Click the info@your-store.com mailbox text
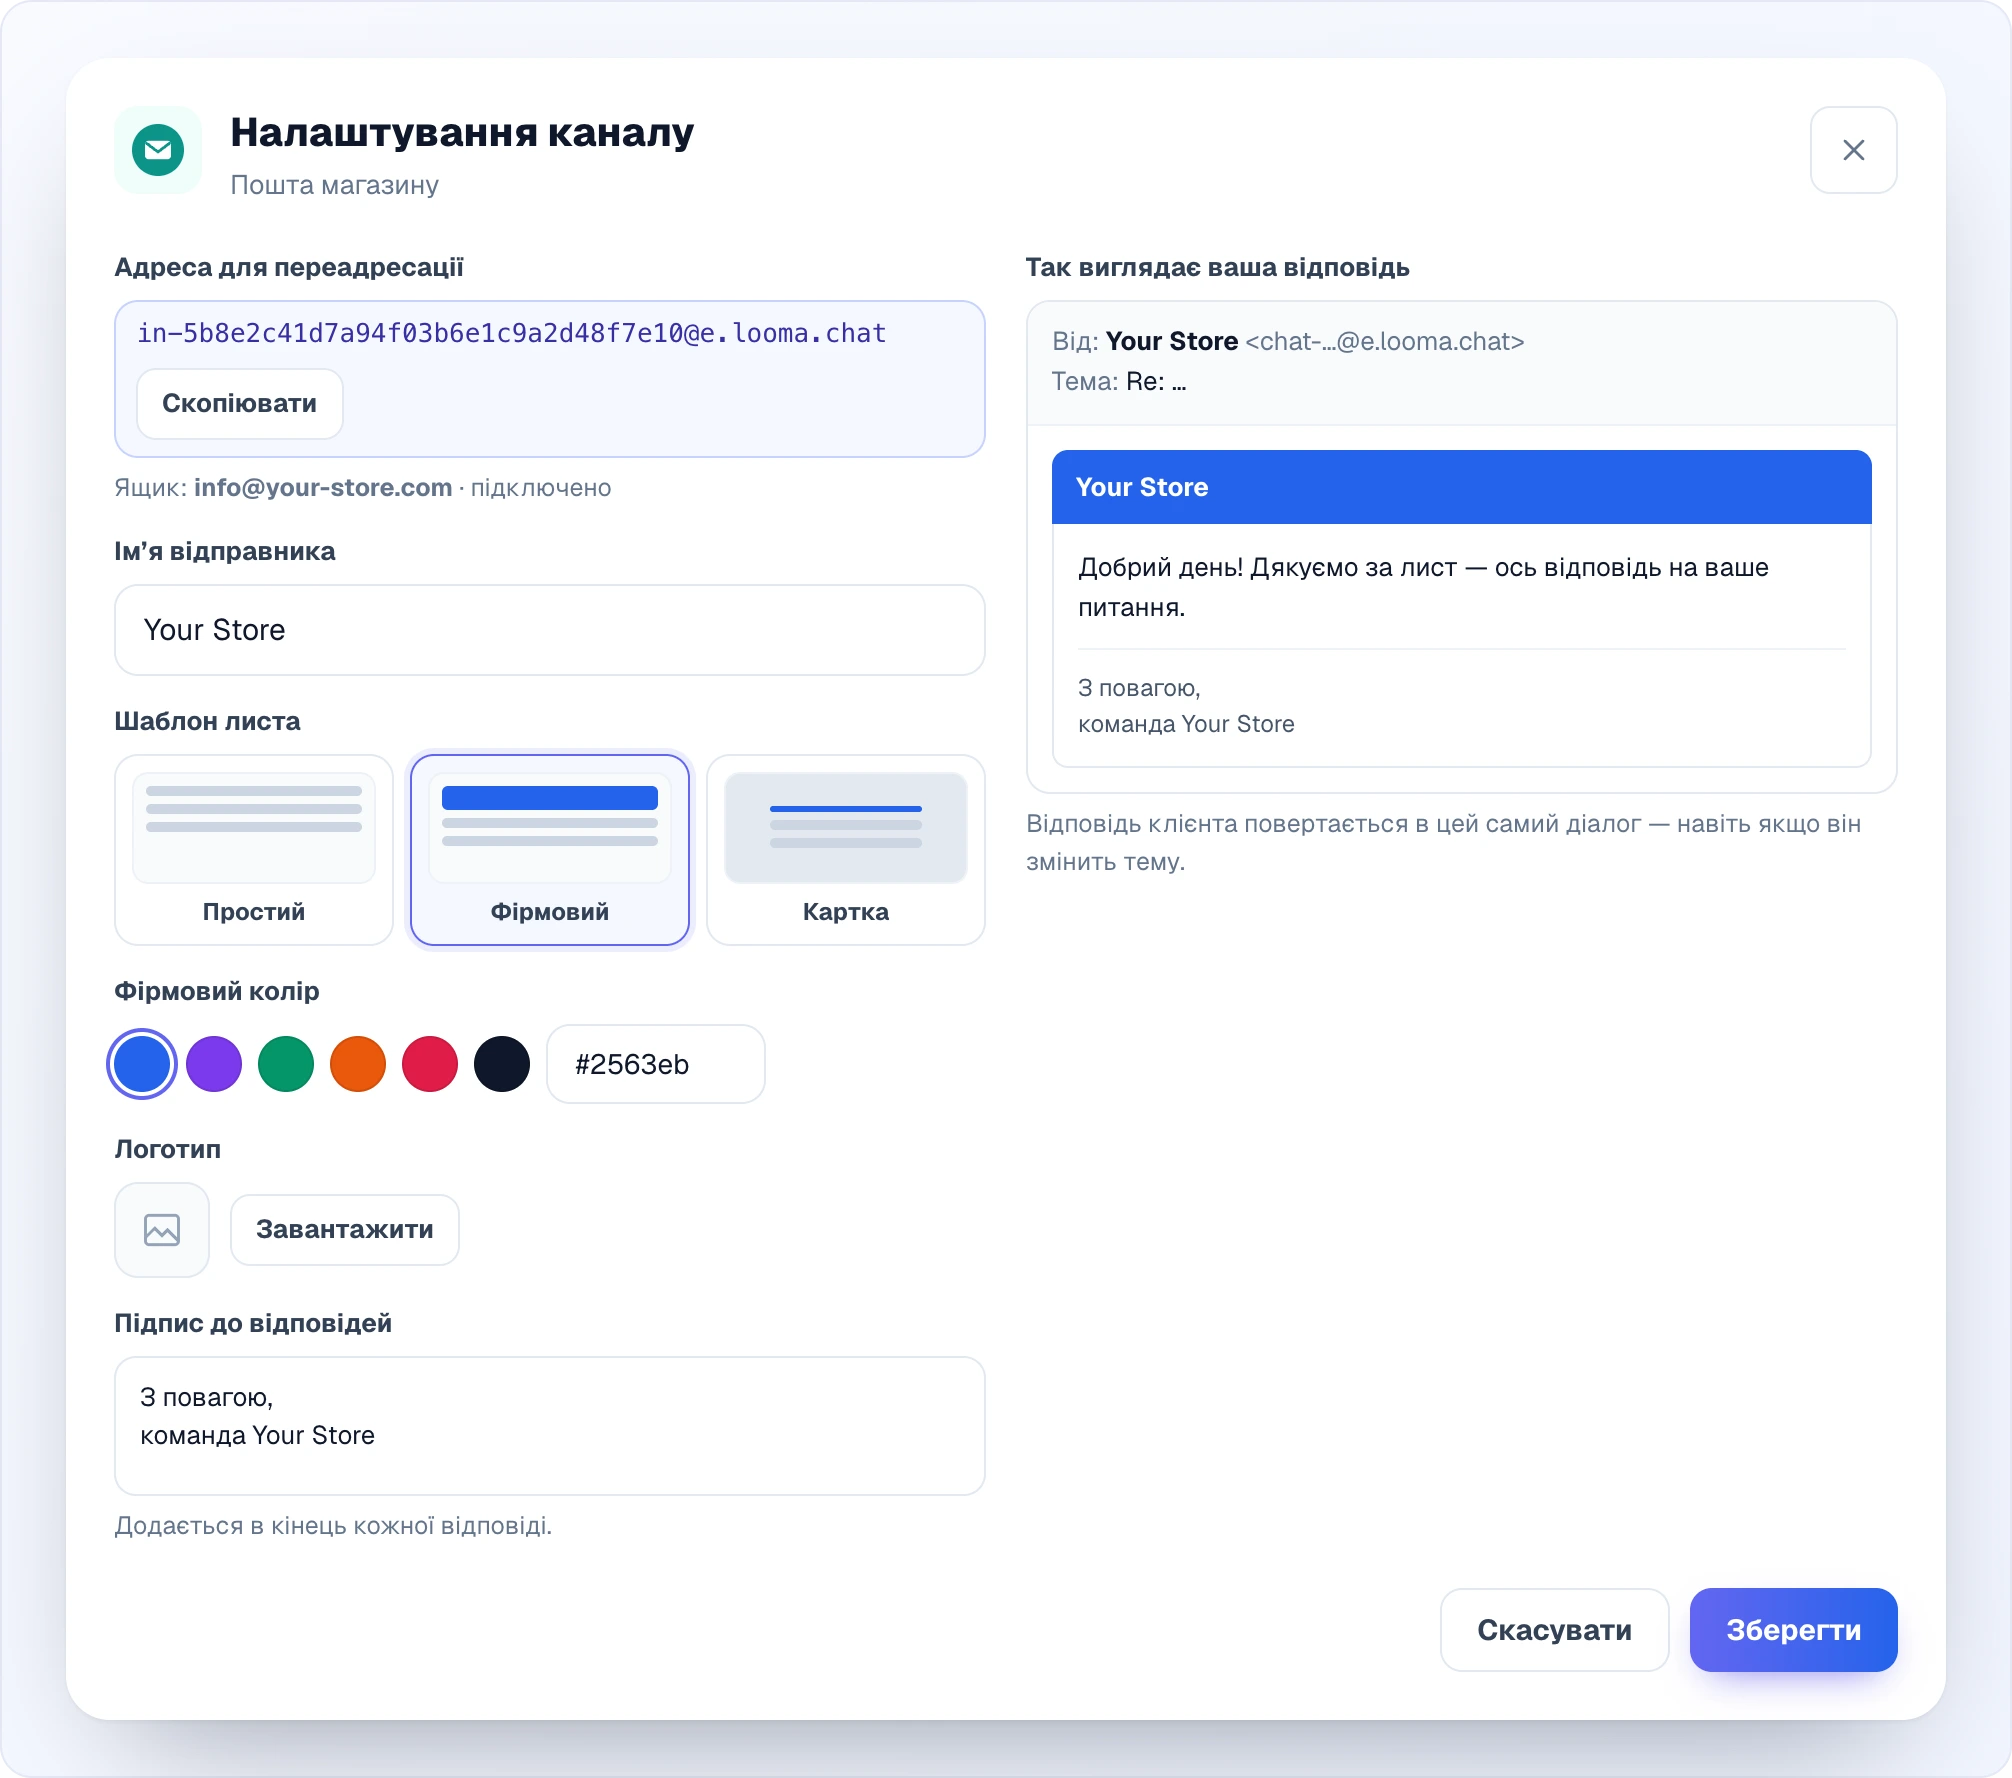 323,488
